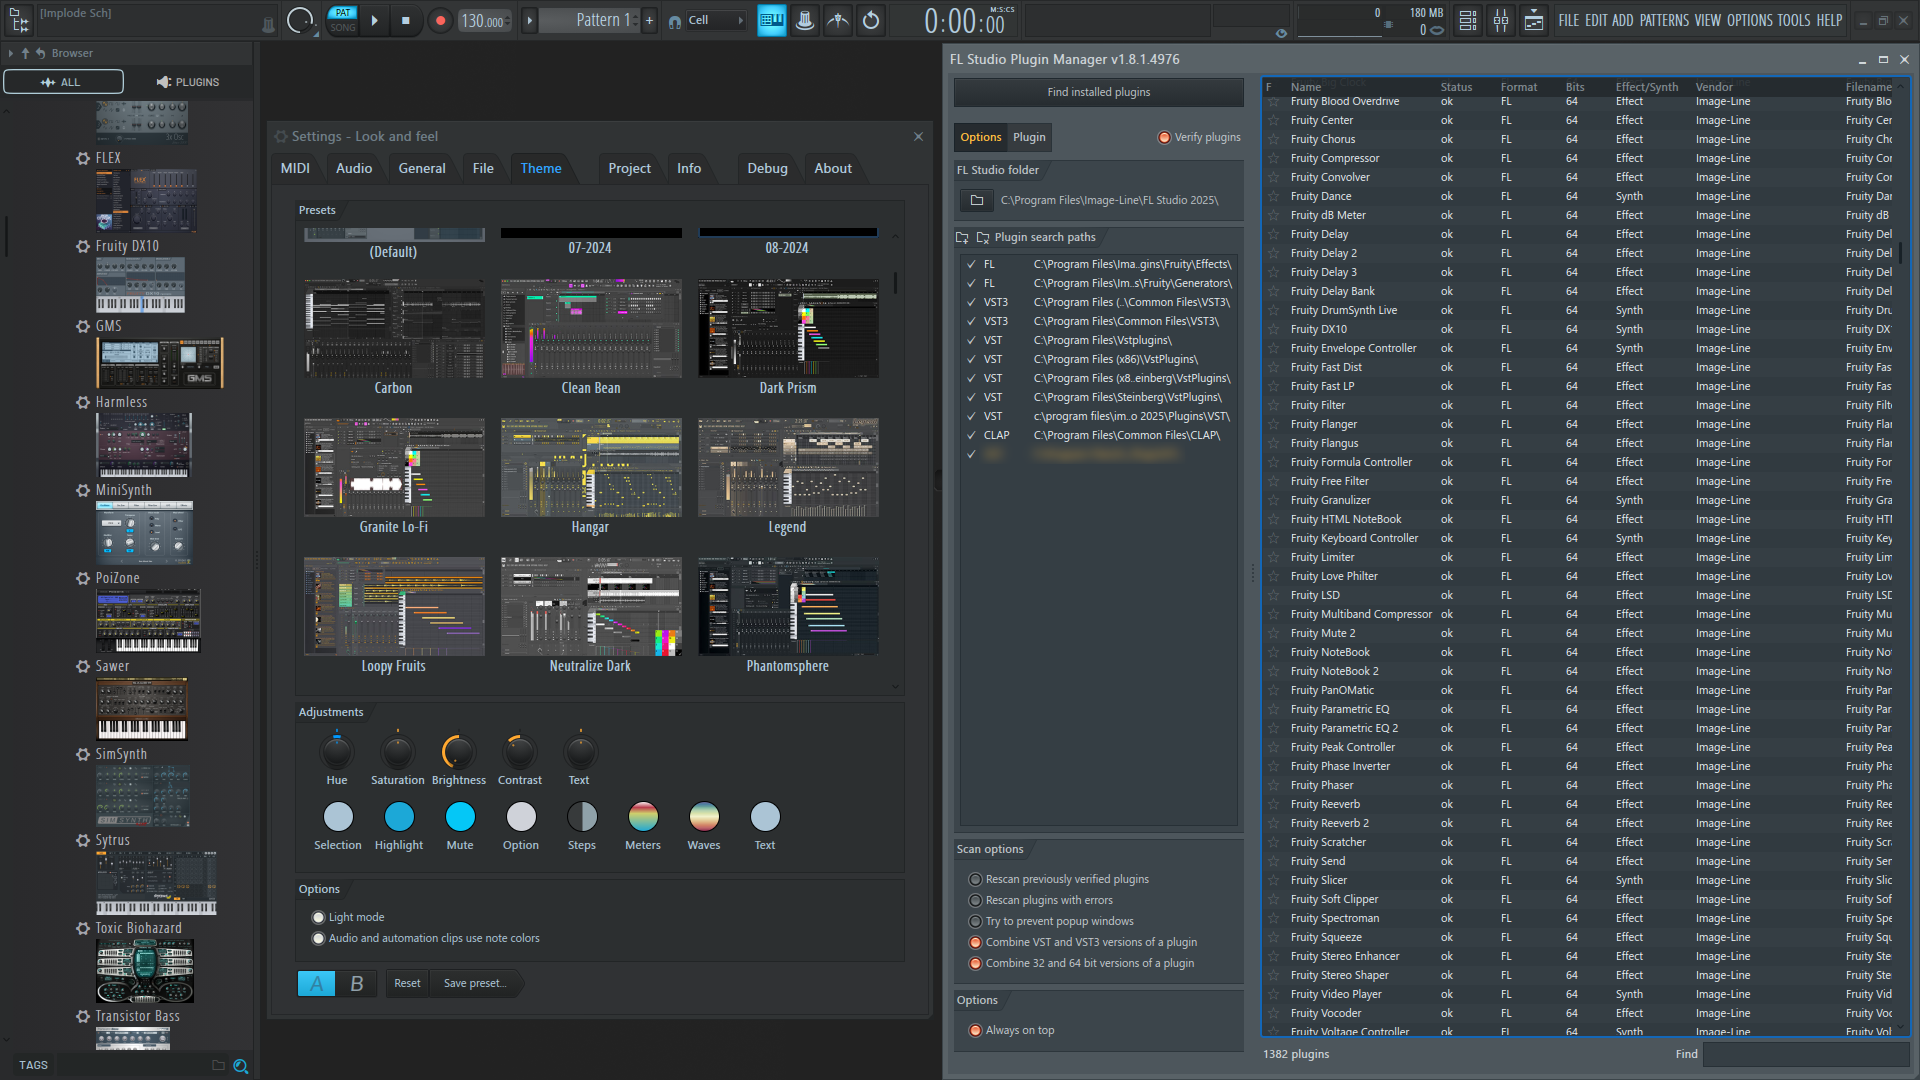The image size is (1920, 1080).
Task: Click browser folder icon near TAGS
Action: [218, 1065]
